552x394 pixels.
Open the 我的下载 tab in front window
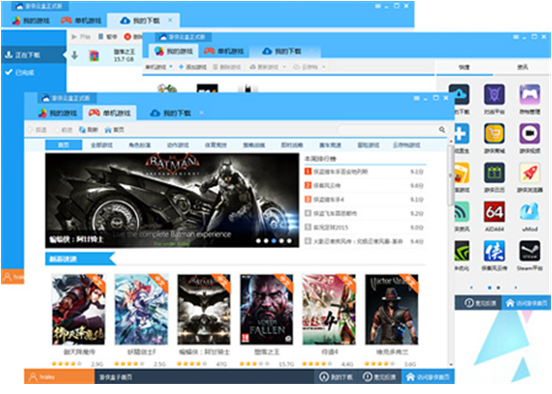point(171,113)
